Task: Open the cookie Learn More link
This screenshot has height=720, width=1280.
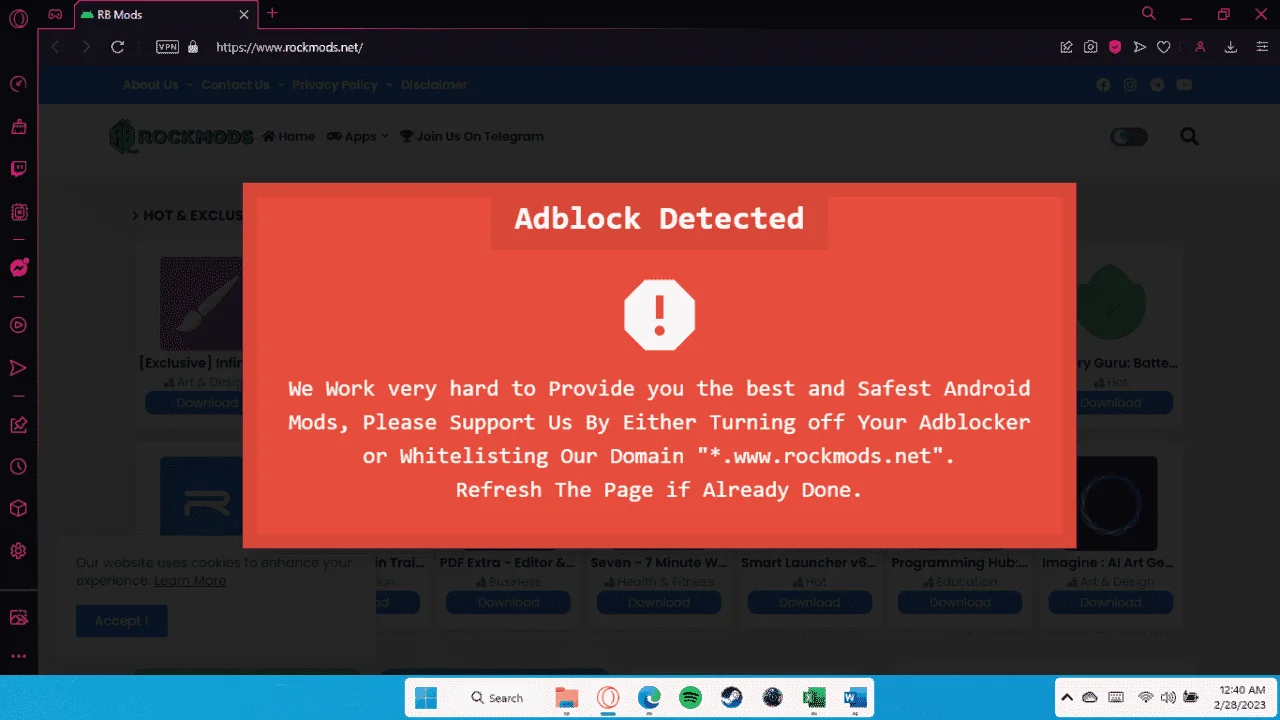Action: pyautogui.click(x=190, y=581)
